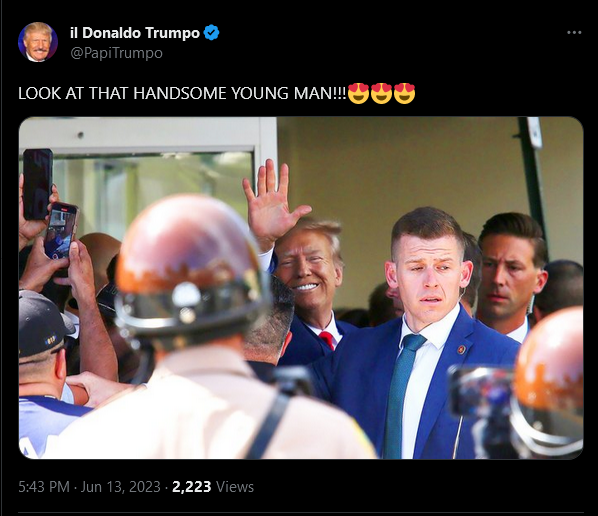This screenshot has width=598, height=516.
Task: Open the poster's round profile avatar
Action: [x=38, y=42]
